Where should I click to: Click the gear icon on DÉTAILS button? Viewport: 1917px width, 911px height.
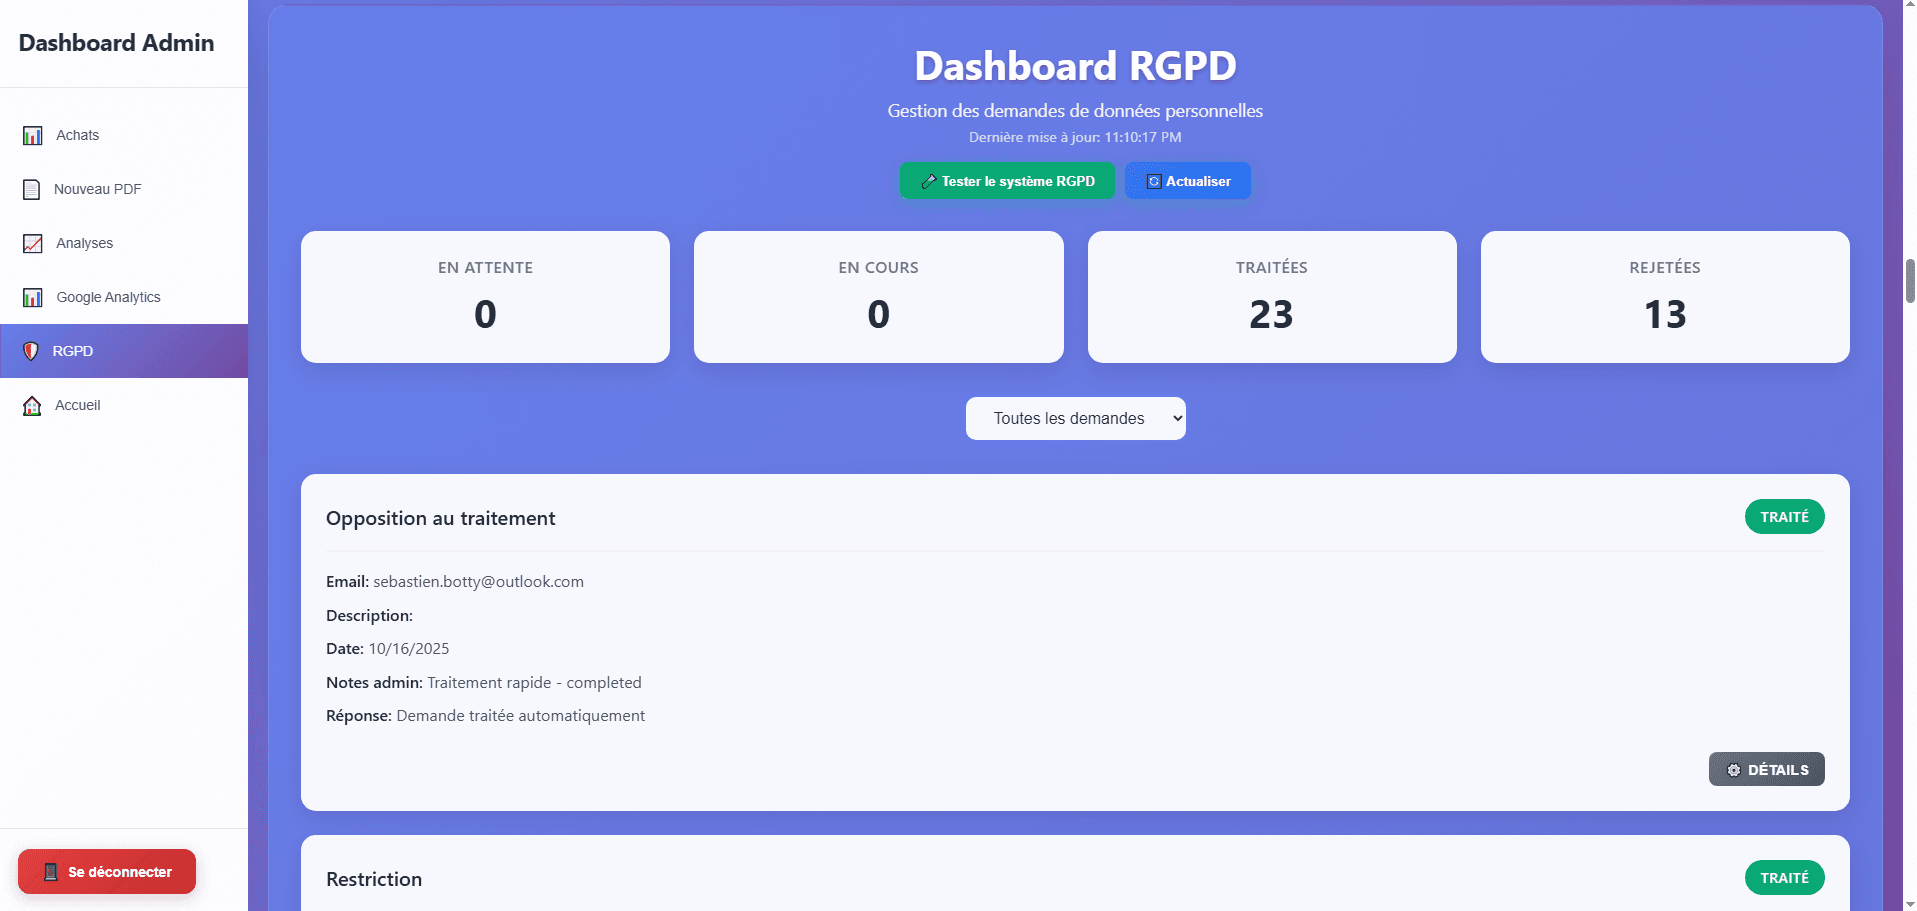pyautogui.click(x=1734, y=770)
